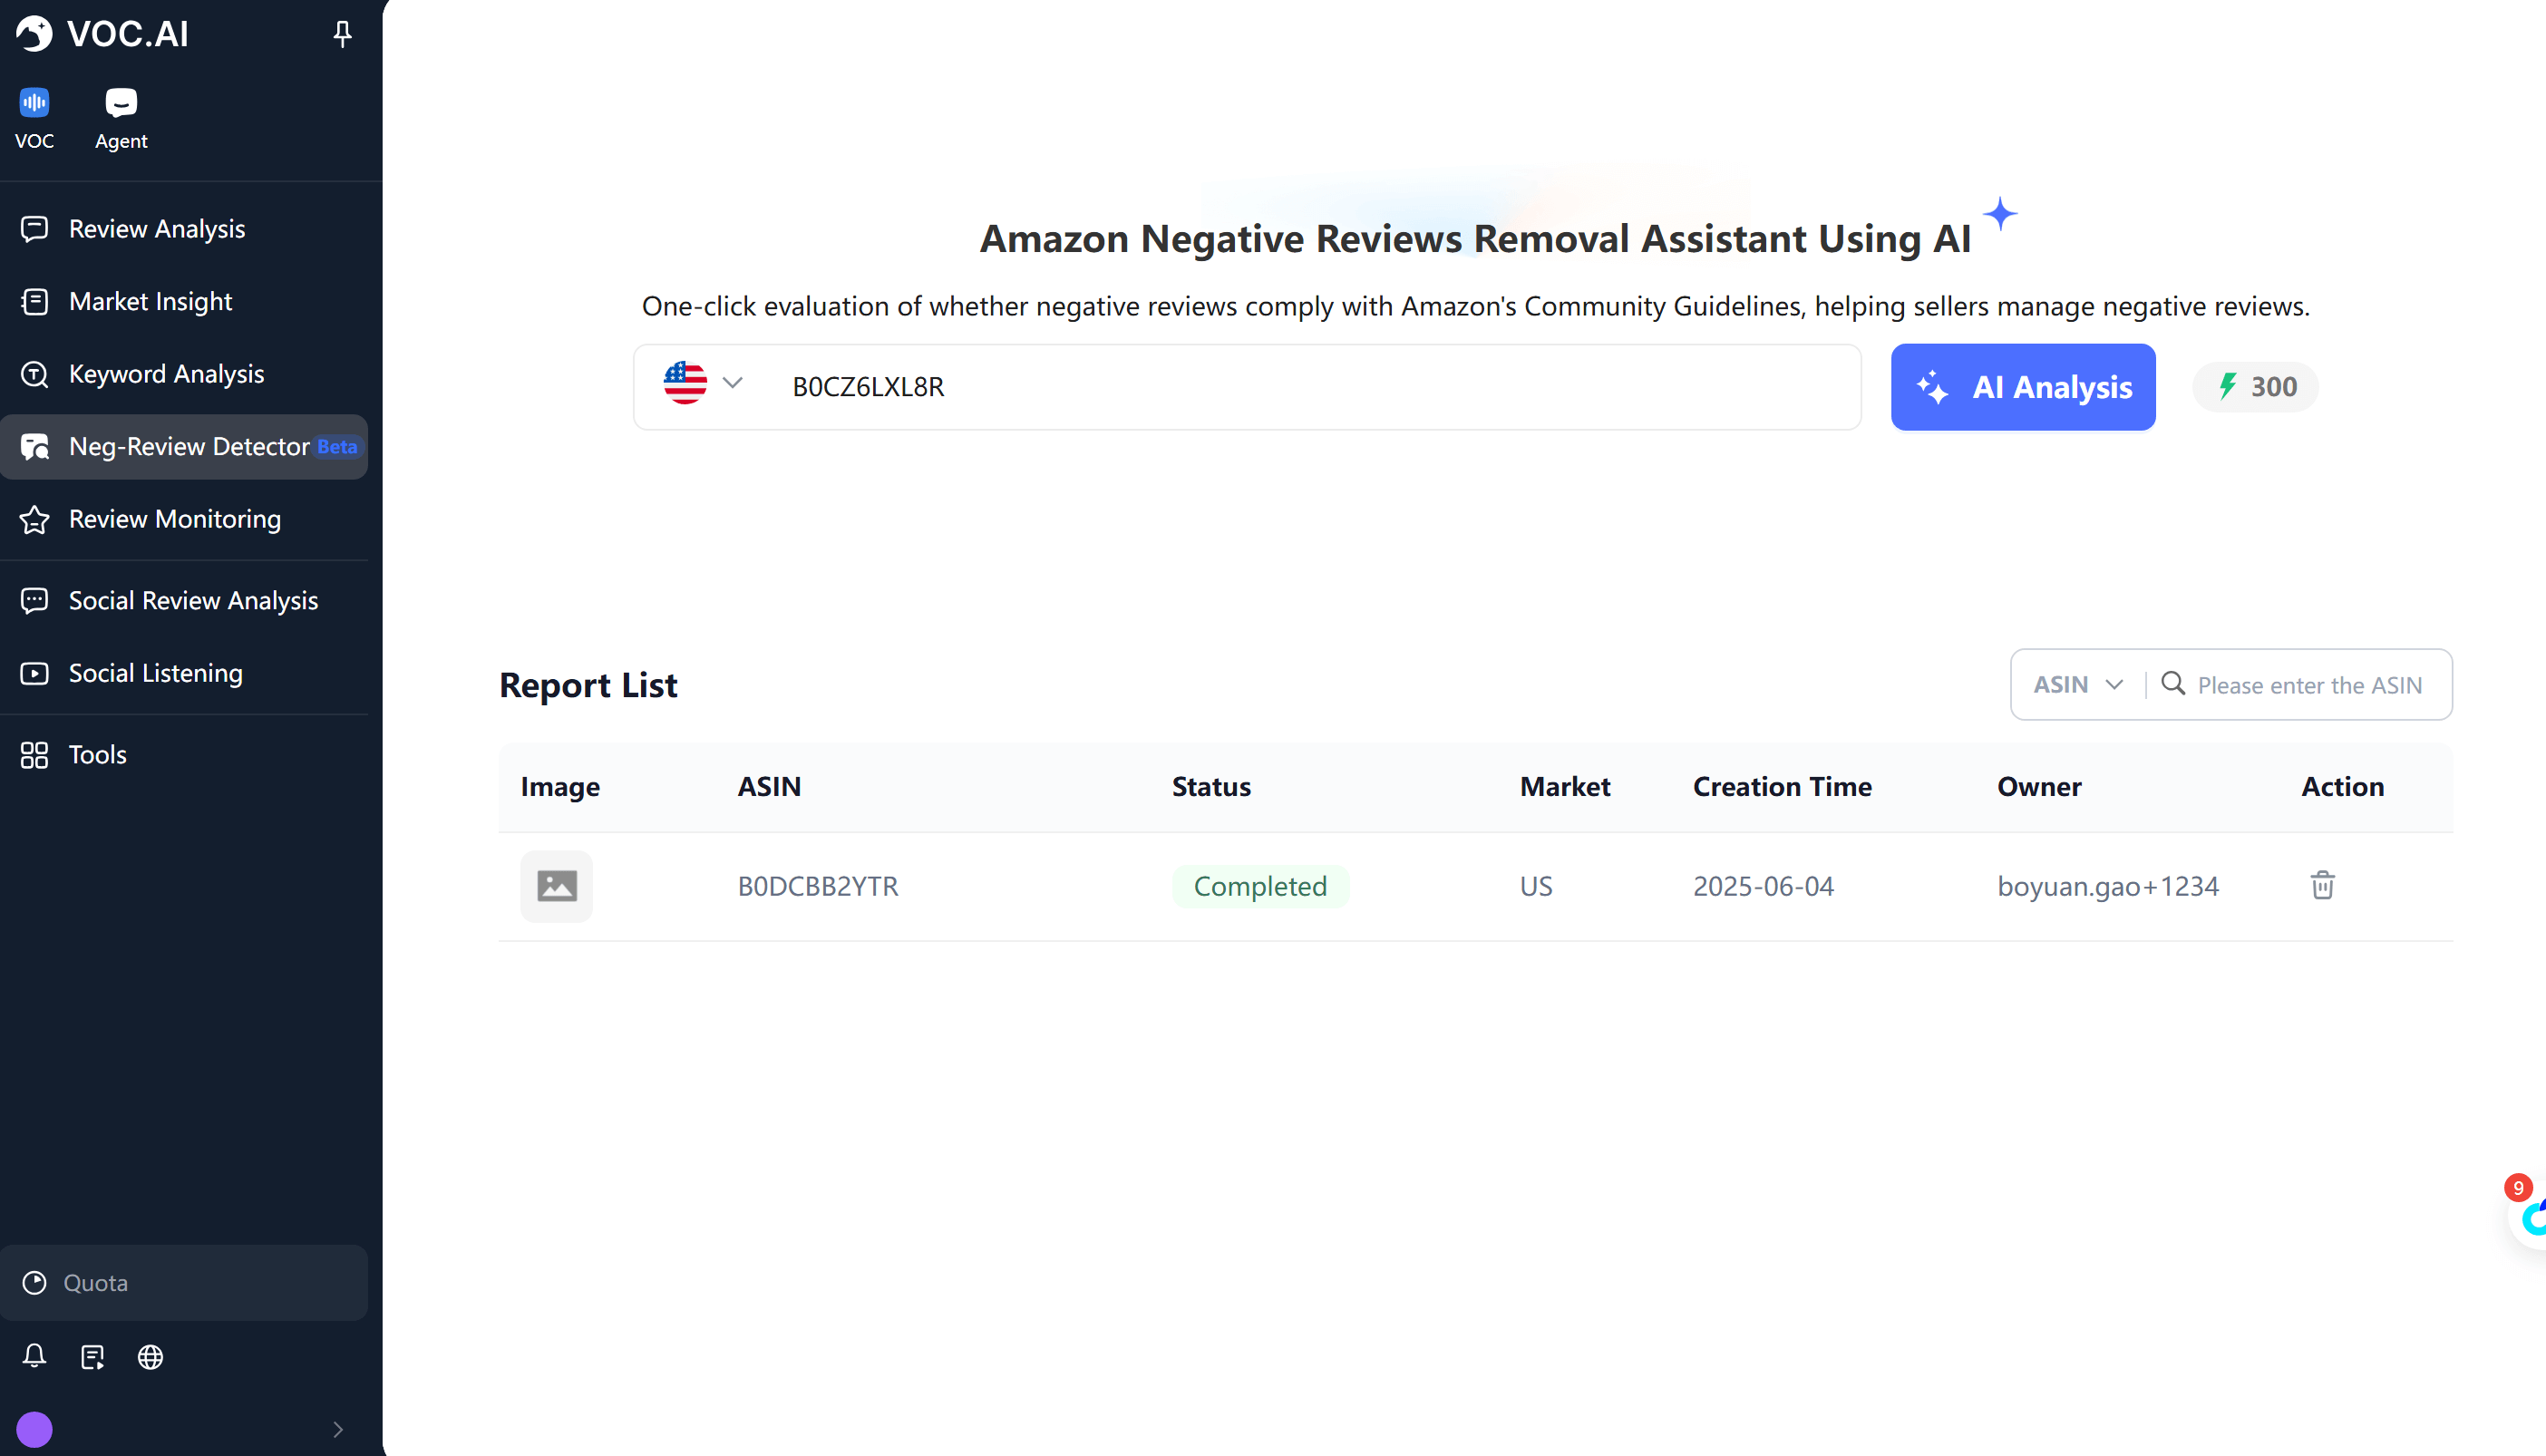Click the report list ASIN search field
Screen dimensions: 2546x1456
(2309, 685)
